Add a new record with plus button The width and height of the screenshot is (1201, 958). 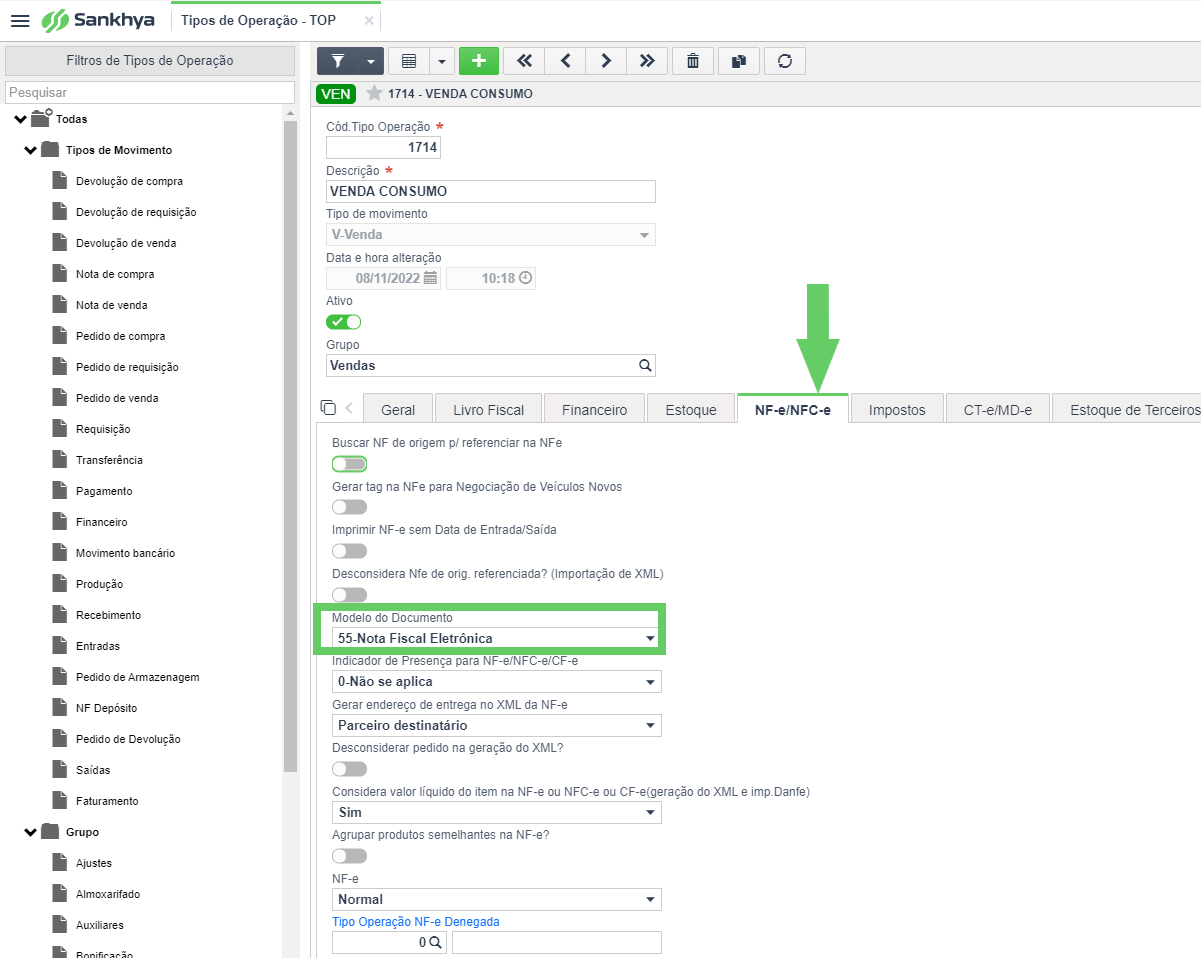479,61
